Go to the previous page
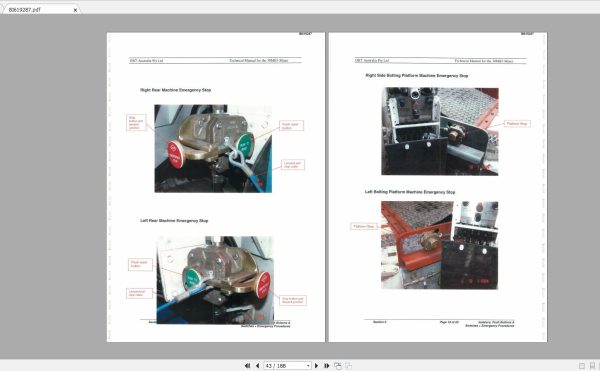Viewport: 600px width, 371px height. click(x=258, y=366)
